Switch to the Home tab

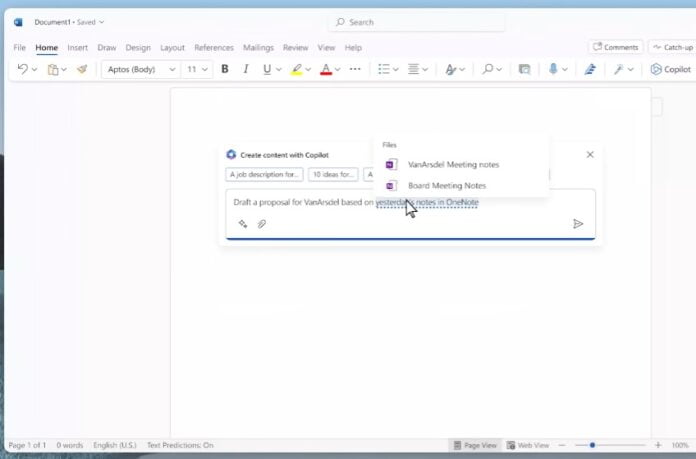point(47,47)
